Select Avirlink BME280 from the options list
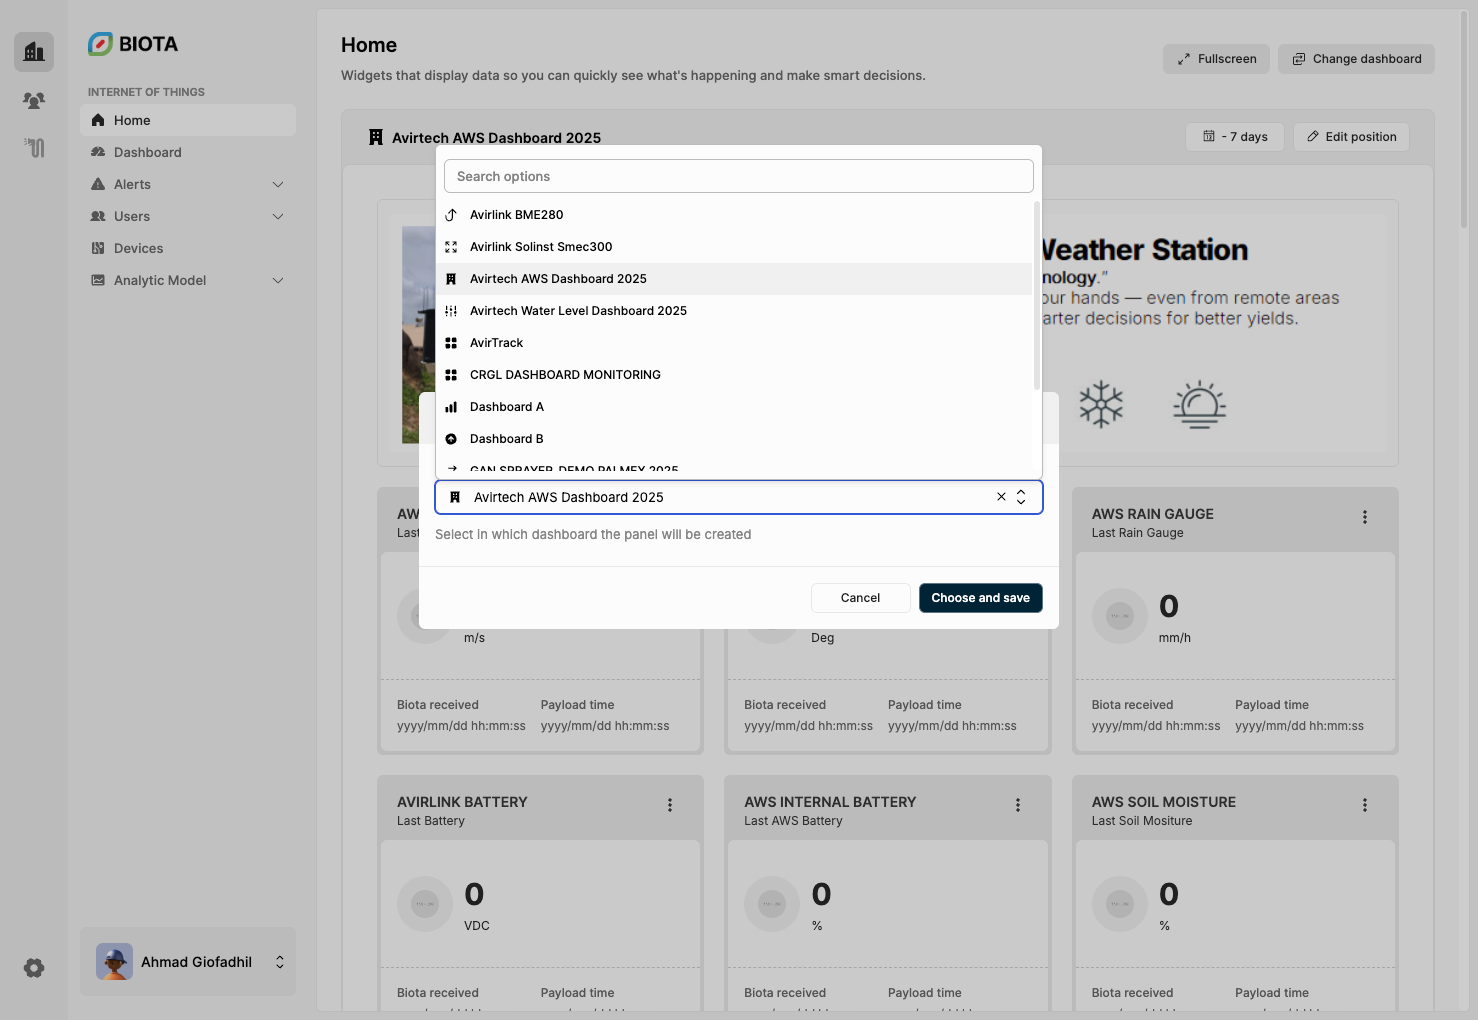Image resolution: width=1478 pixels, height=1020 pixels. (x=516, y=215)
